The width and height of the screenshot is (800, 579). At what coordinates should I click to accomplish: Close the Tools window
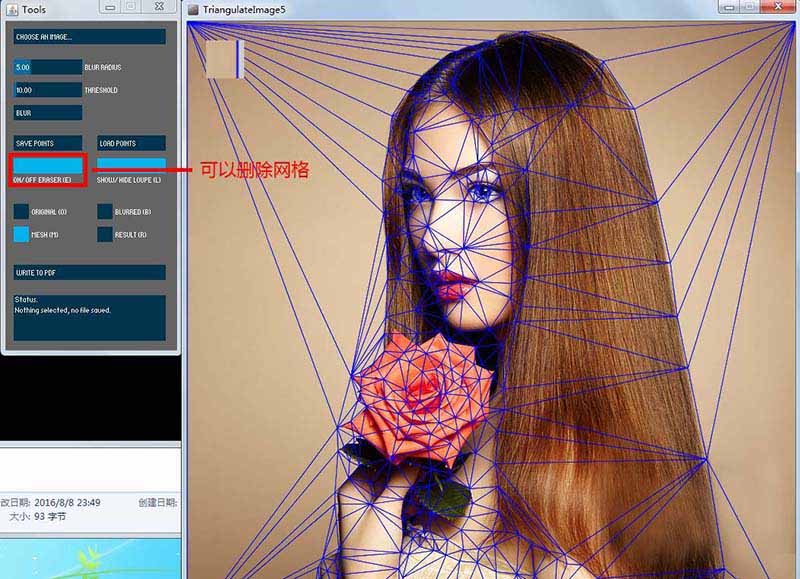[x=159, y=7]
